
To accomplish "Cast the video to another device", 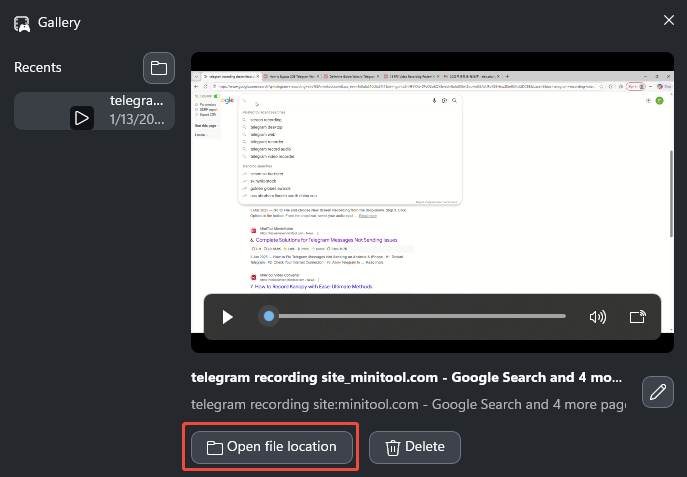I will (x=637, y=316).
